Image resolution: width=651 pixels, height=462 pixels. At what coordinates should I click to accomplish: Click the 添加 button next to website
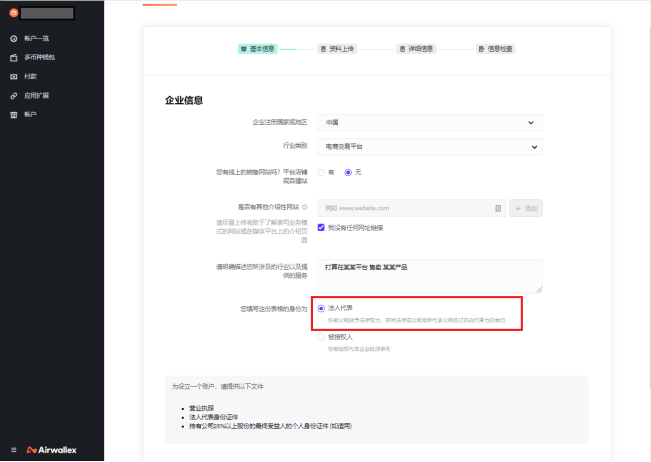pyautogui.click(x=526, y=208)
